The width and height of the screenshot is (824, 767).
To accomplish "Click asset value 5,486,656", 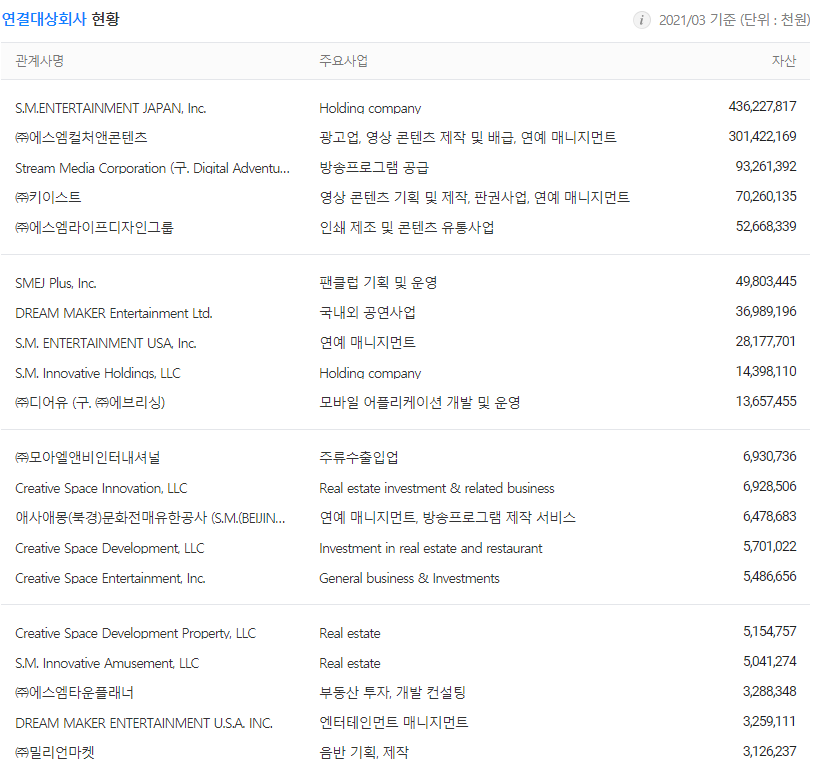I will pyautogui.click(x=769, y=576).
